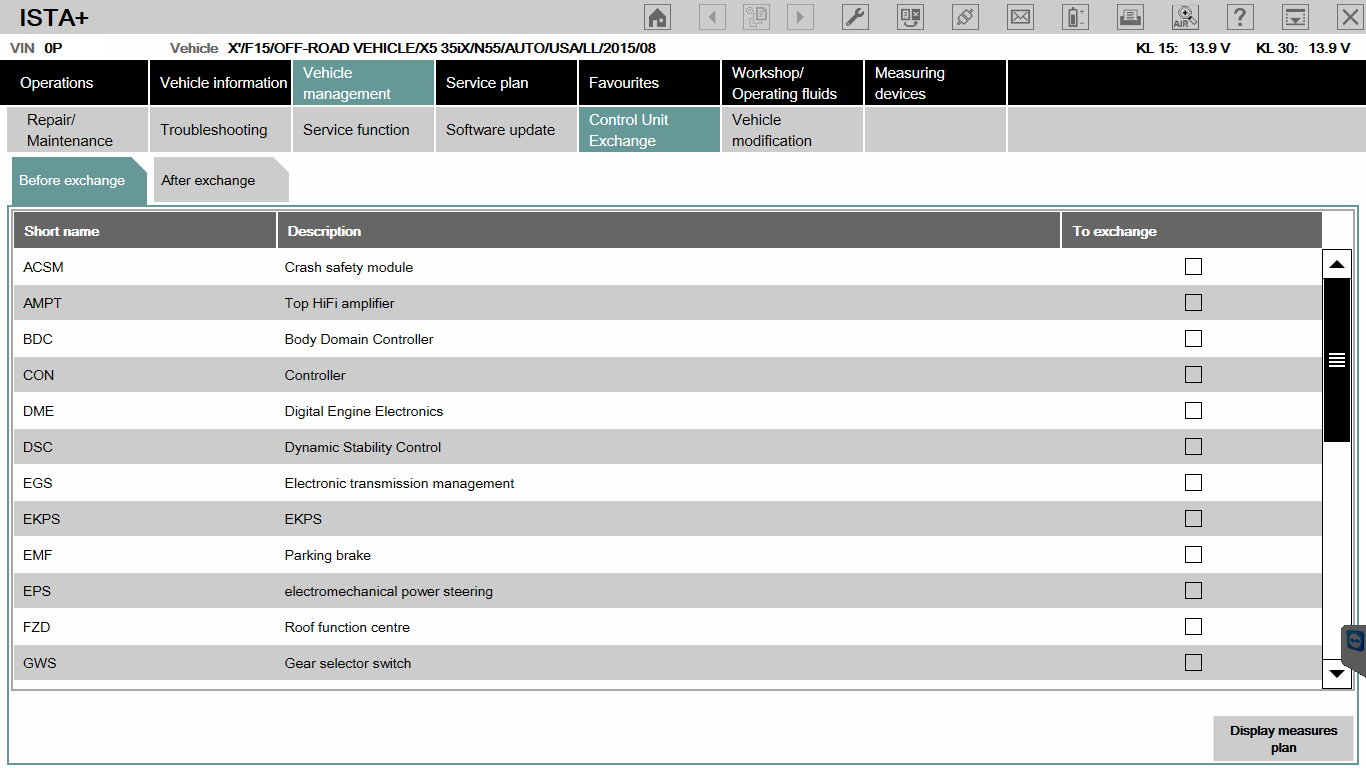Screen dimensions: 1366x768
Task: Click the scrollbar thumb handle
Action: click(x=1337, y=360)
